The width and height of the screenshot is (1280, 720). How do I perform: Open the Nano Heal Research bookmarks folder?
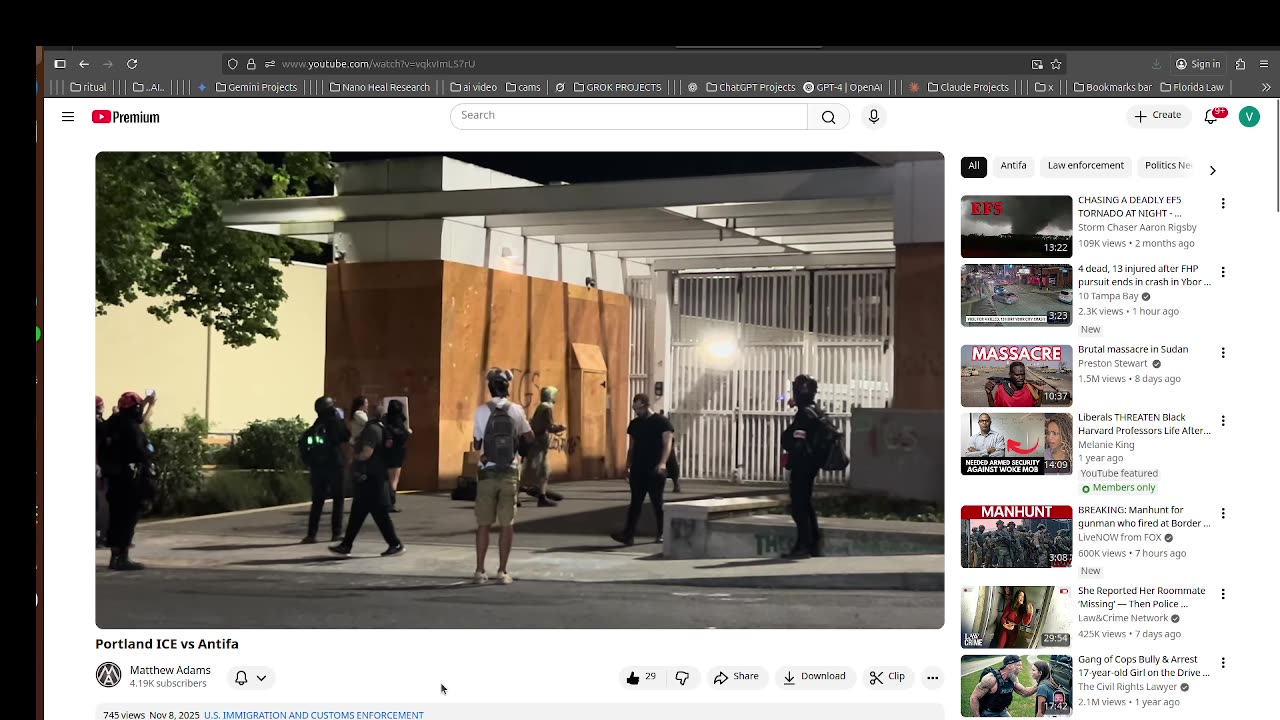379,87
